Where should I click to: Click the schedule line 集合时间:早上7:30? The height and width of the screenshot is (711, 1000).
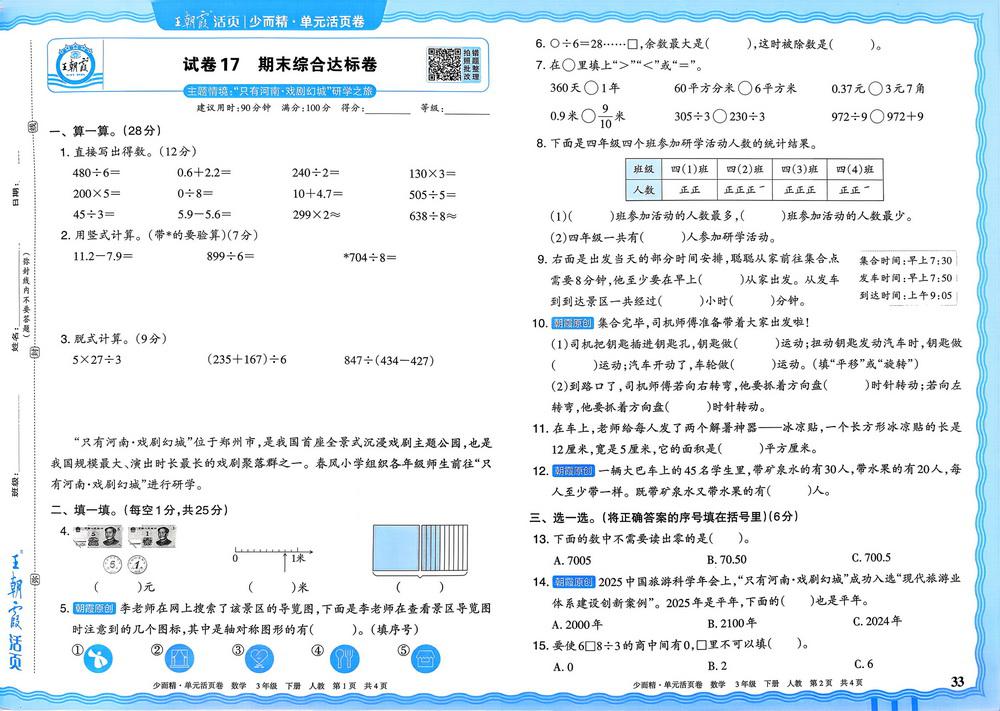[906, 260]
